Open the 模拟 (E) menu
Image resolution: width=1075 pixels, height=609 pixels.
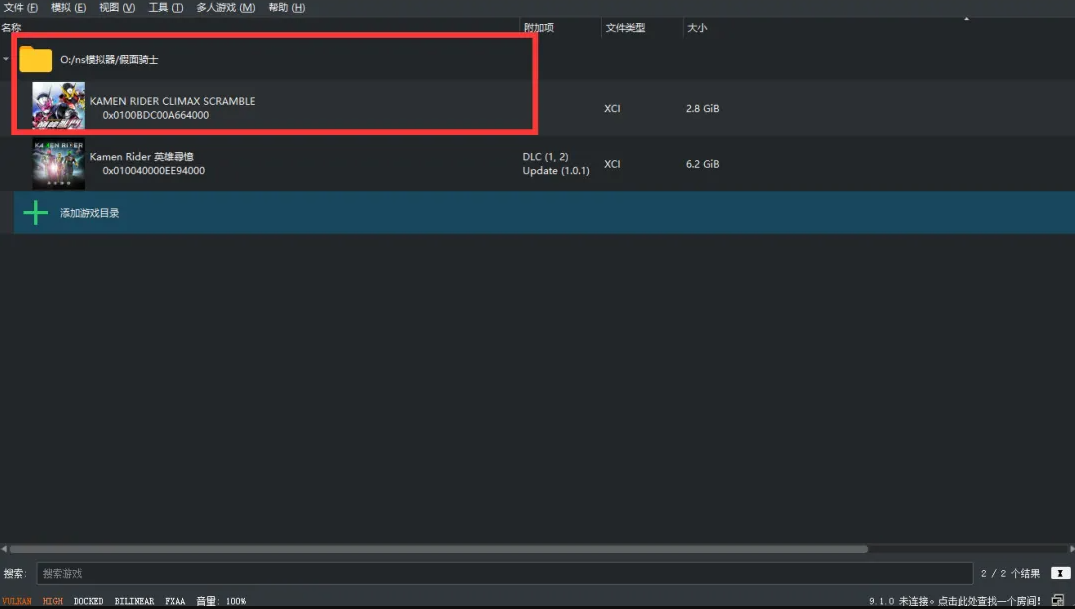pyautogui.click(x=69, y=8)
